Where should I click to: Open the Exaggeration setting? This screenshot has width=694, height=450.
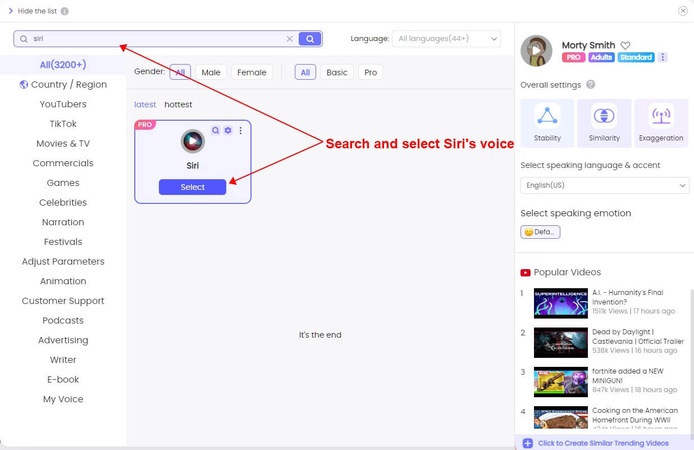pyautogui.click(x=661, y=123)
